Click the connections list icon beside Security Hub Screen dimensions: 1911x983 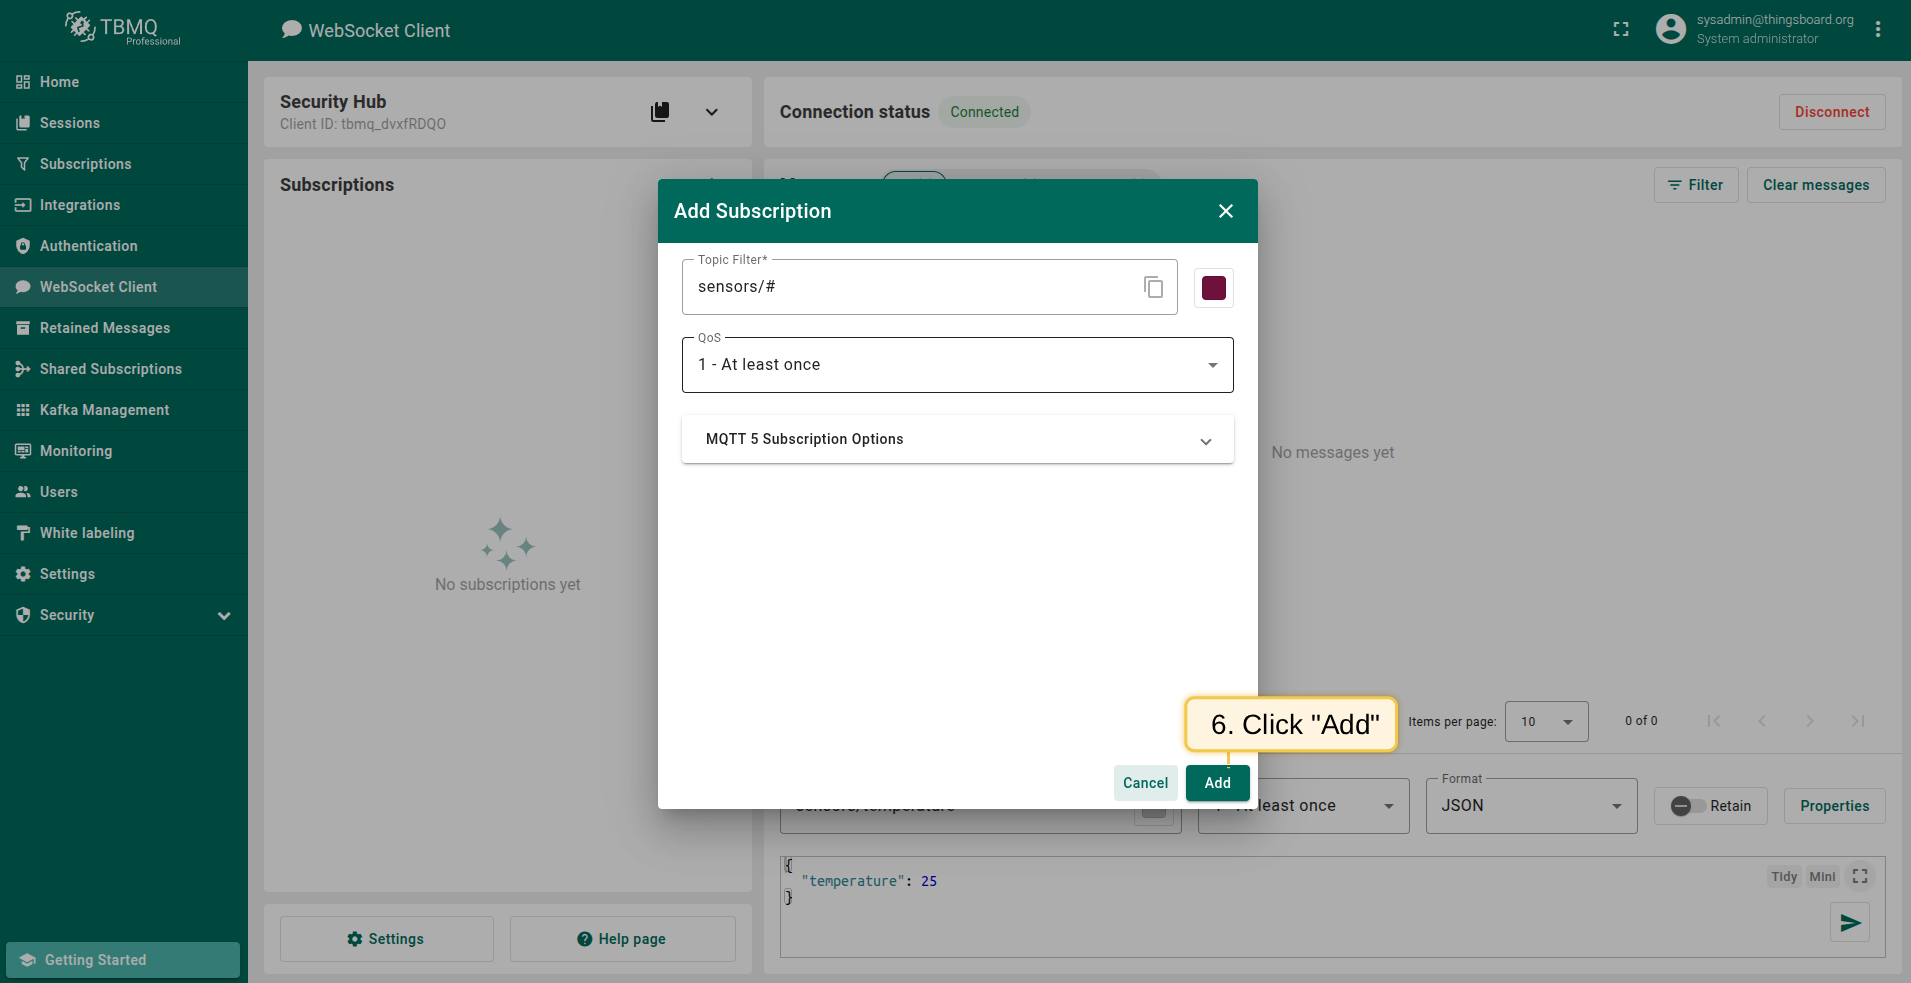(660, 112)
